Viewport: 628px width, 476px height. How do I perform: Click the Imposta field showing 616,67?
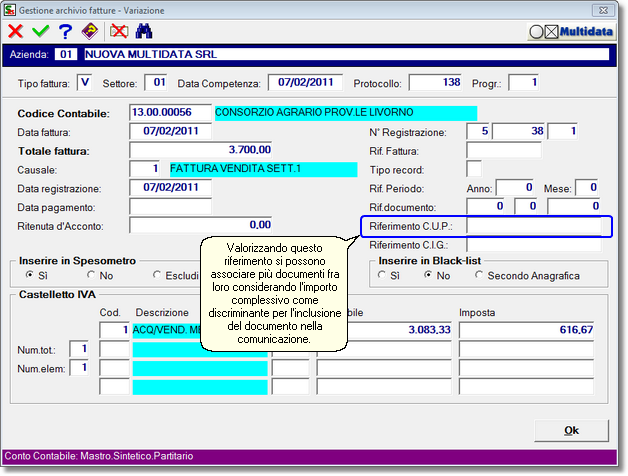pyautogui.click(x=526, y=330)
